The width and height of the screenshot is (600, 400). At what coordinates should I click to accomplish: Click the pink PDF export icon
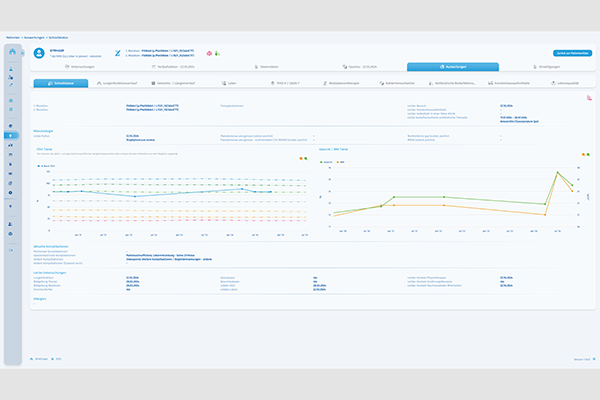tap(589, 98)
